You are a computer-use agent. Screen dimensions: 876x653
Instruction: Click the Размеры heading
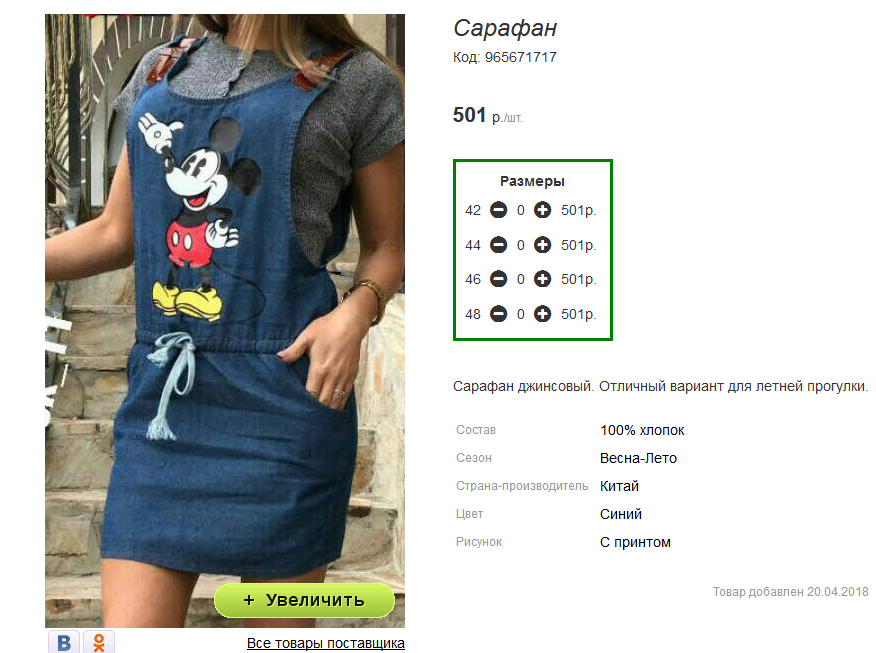pyautogui.click(x=532, y=181)
